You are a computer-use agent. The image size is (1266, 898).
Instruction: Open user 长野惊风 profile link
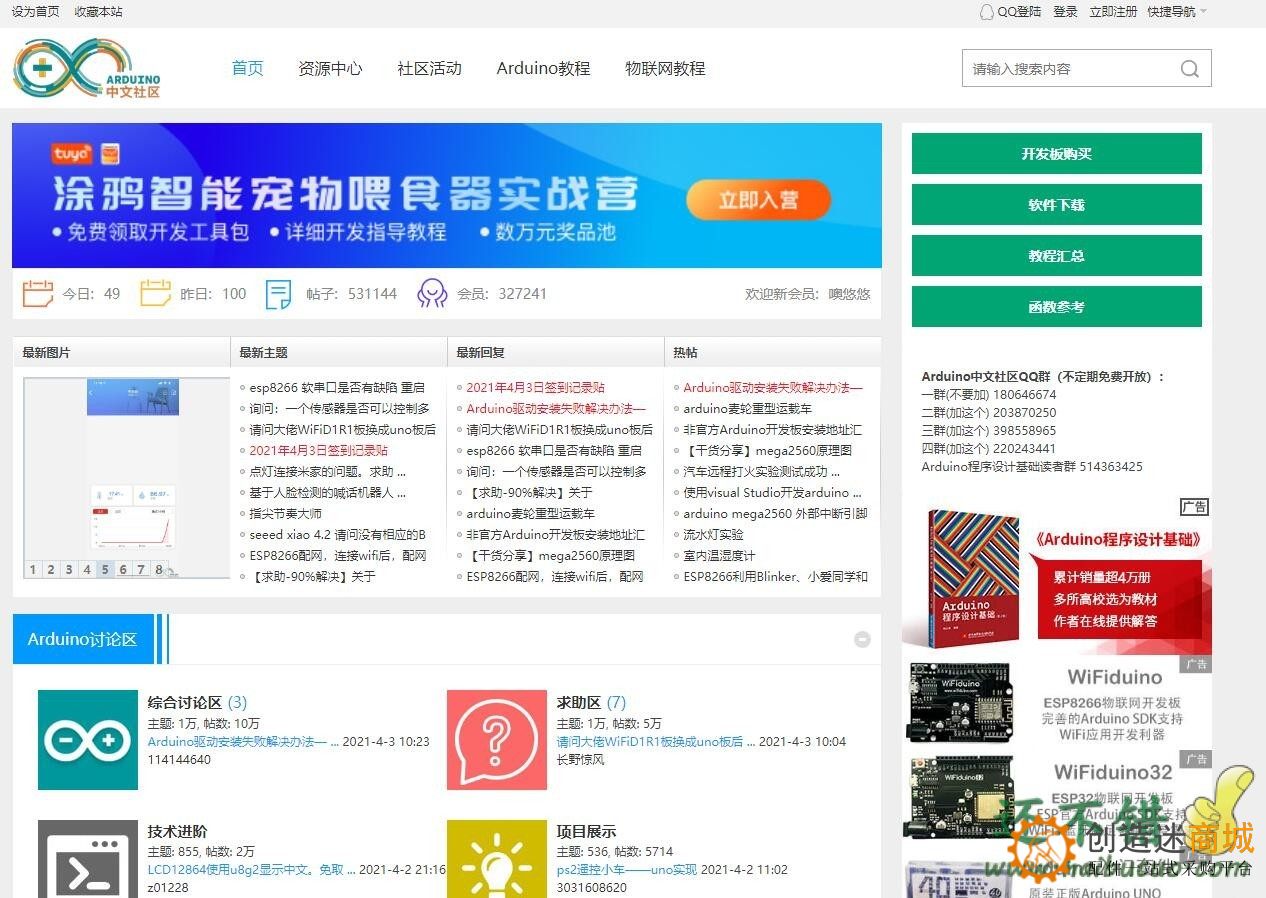[x=581, y=759]
